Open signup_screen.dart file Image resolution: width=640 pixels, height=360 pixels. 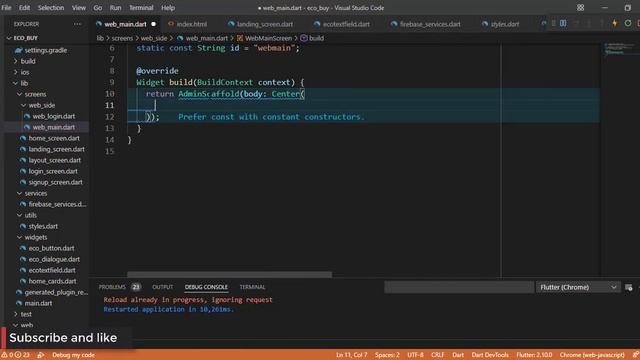(55, 182)
